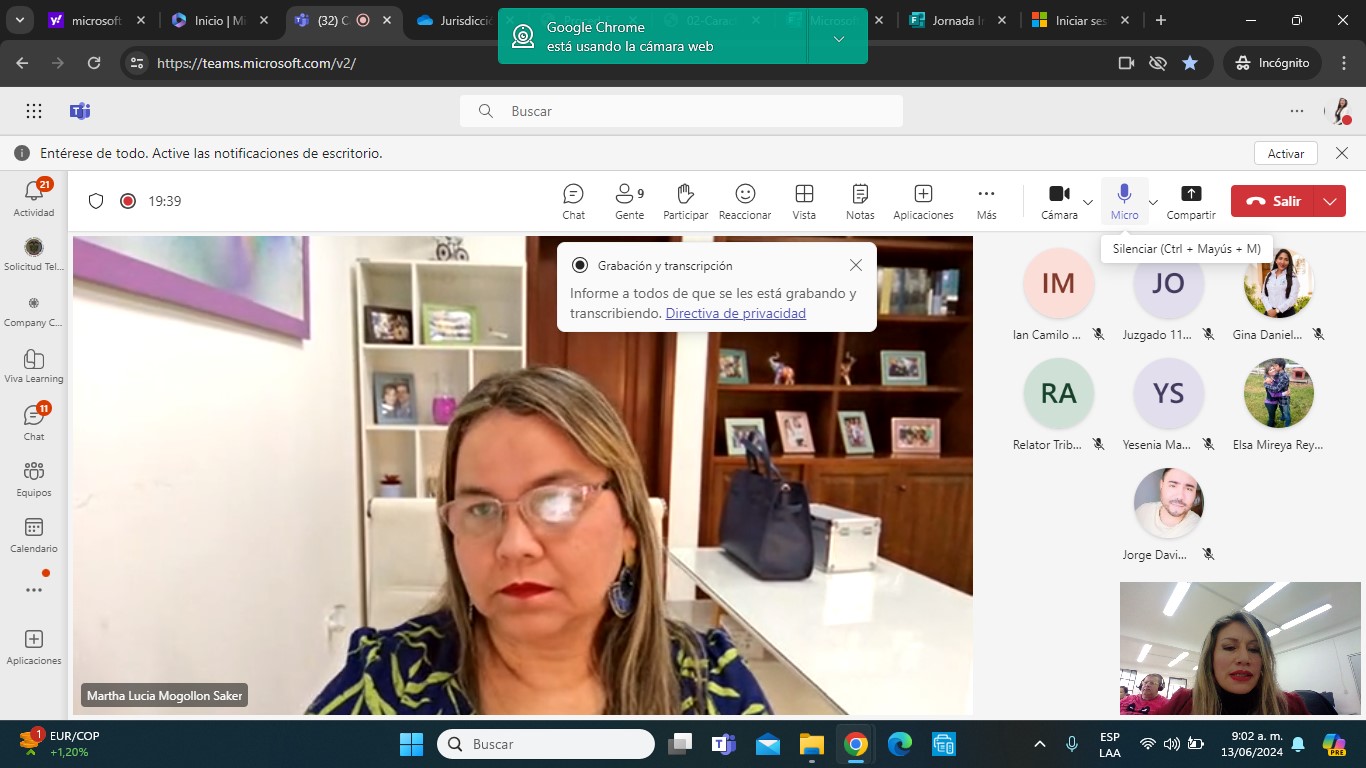Click the red recording indicator
1366x768 pixels.
click(x=128, y=201)
